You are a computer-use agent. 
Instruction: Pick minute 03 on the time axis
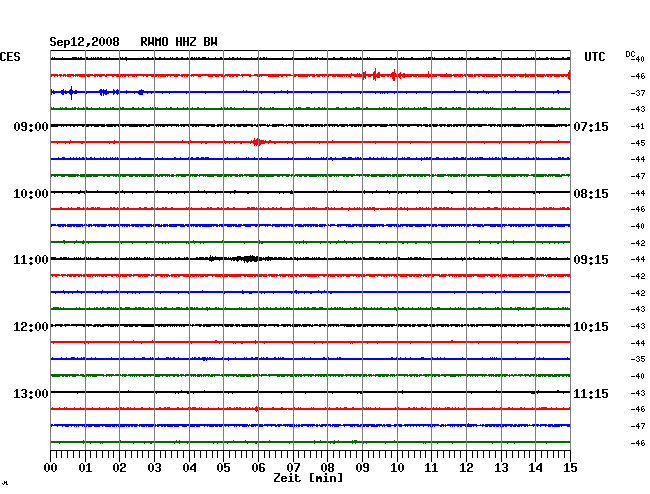155,467
